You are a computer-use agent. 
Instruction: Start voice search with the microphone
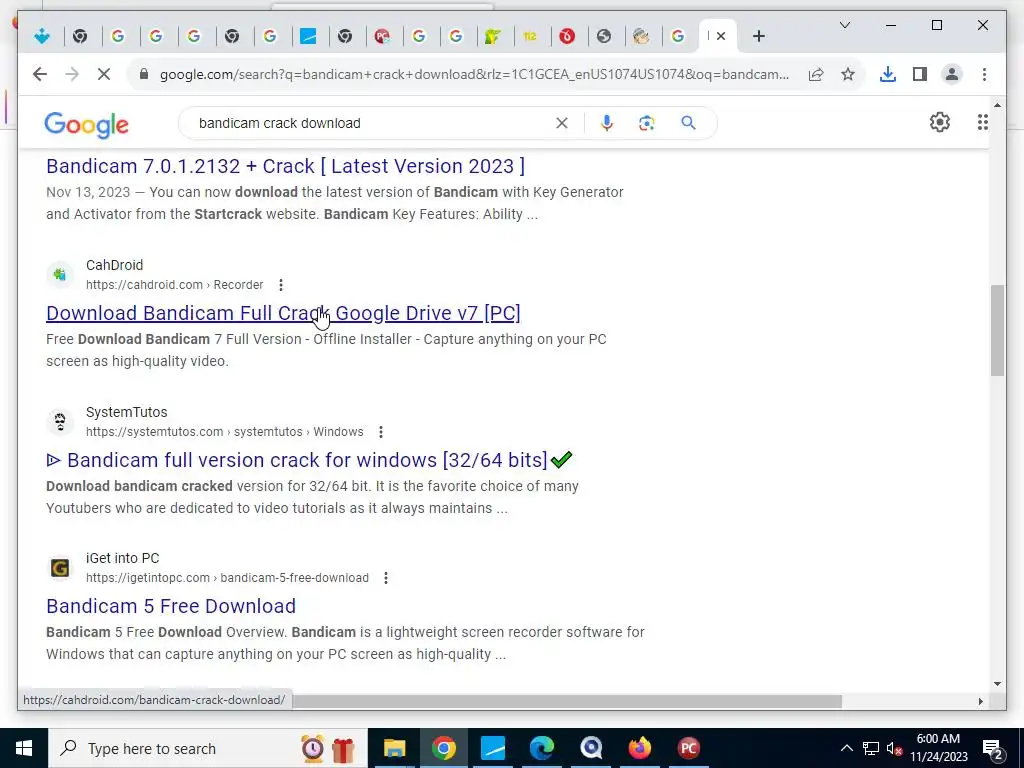tap(607, 123)
